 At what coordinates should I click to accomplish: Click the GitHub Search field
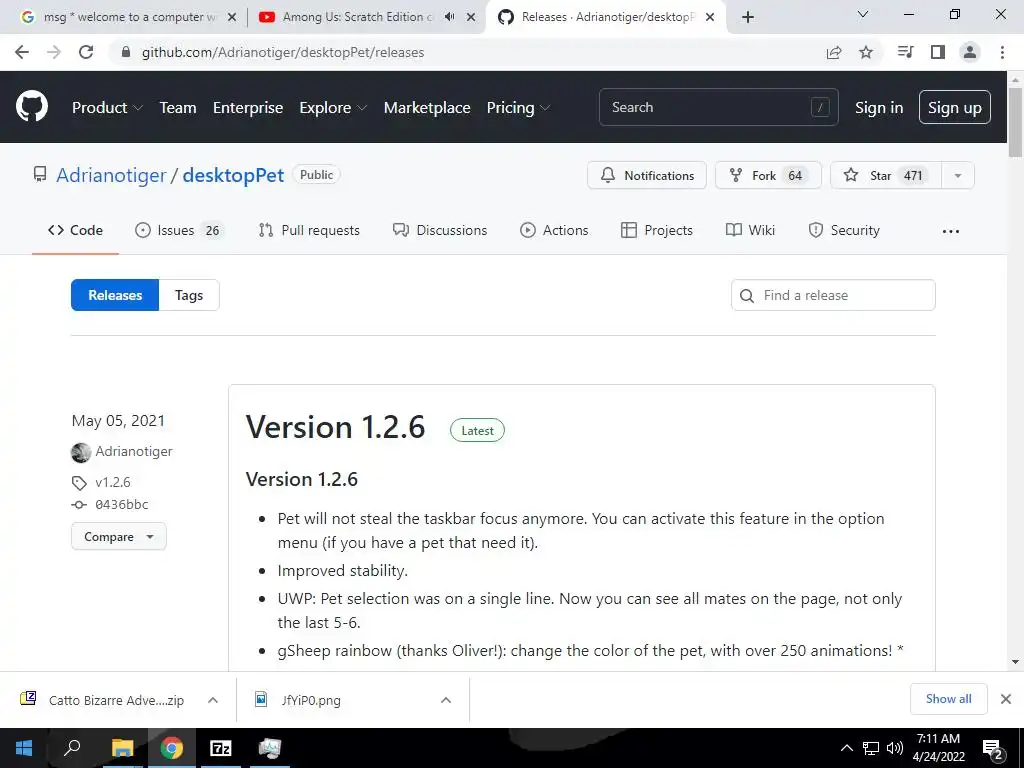click(x=718, y=107)
